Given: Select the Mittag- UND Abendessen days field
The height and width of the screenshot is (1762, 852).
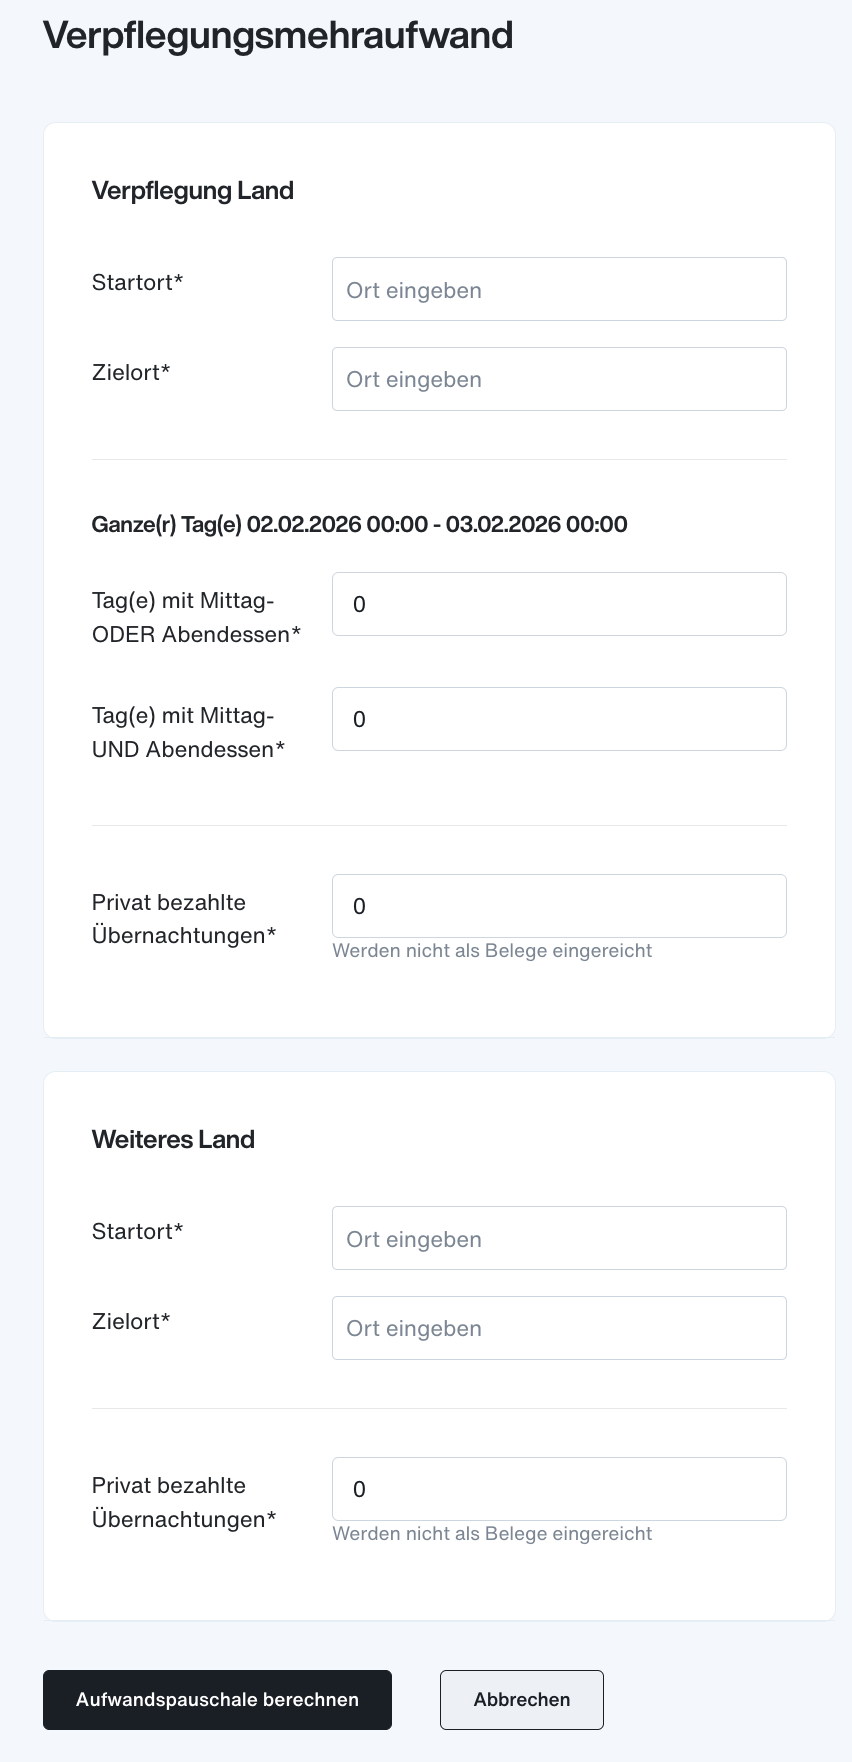Looking at the screenshot, I should tap(559, 719).
